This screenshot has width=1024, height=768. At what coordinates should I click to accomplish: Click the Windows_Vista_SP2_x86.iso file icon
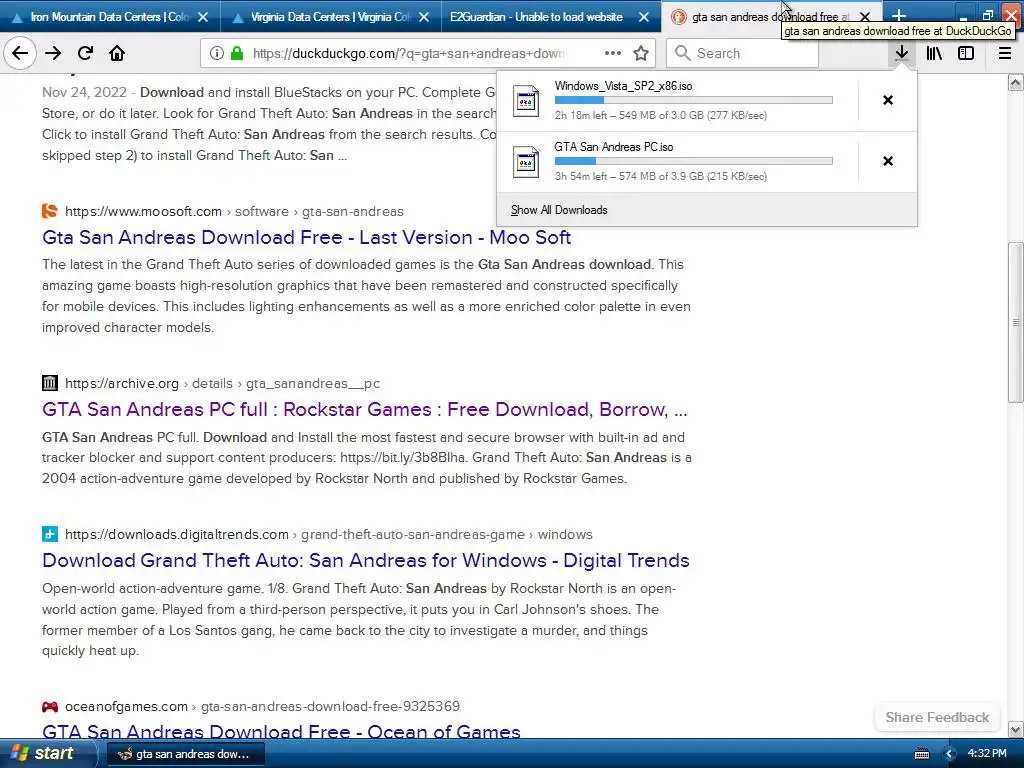[x=526, y=101]
